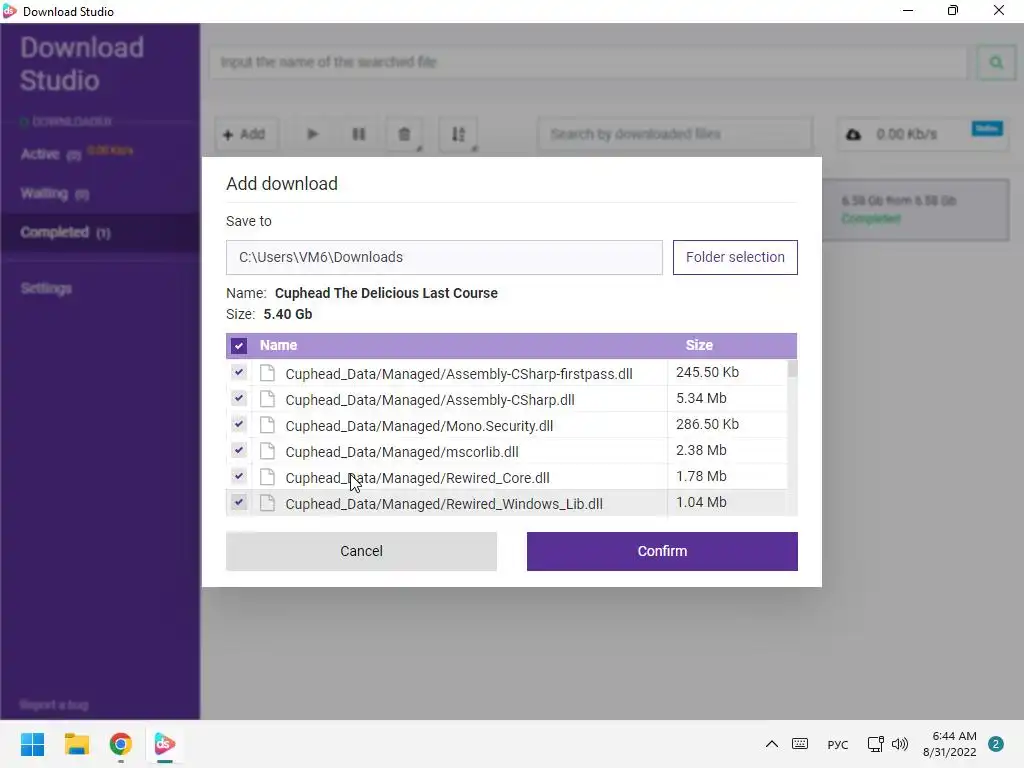Show hidden tray icons chevron
This screenshot has width=1024, height=768.
click(x=771, y=744)
